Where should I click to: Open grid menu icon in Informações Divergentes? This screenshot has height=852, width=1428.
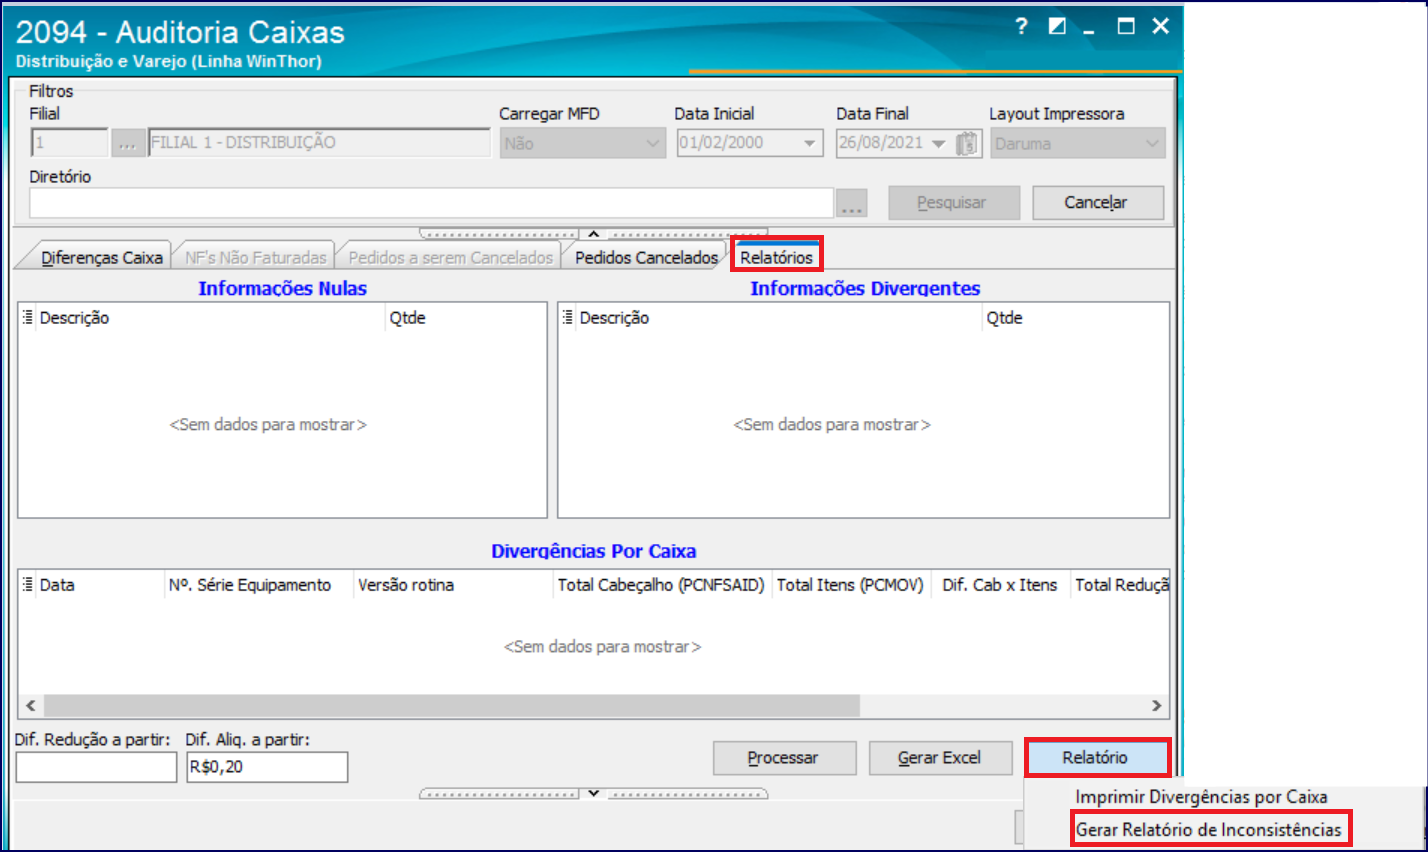pos(568,318)
